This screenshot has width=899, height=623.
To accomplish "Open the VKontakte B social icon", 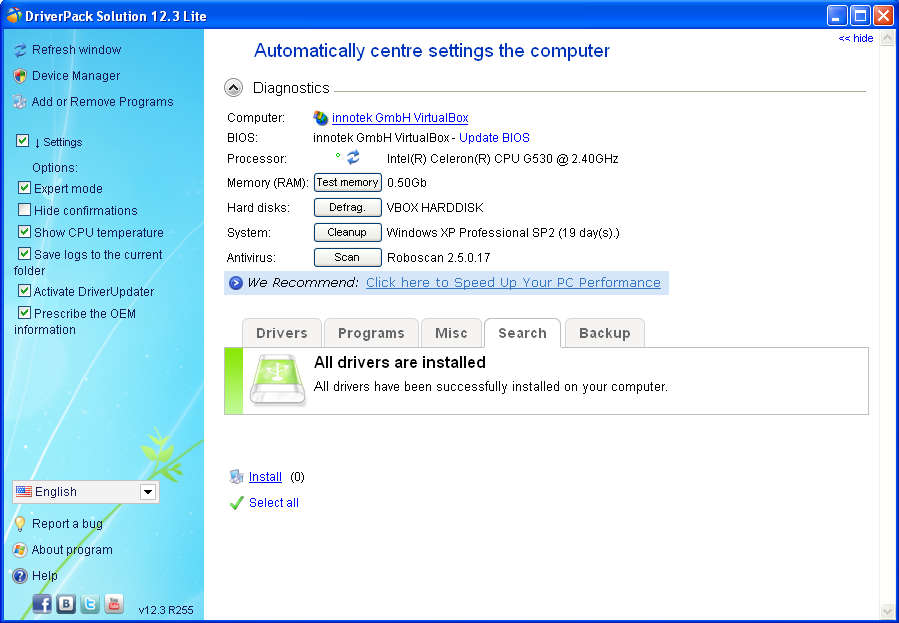I will point(66,604).
